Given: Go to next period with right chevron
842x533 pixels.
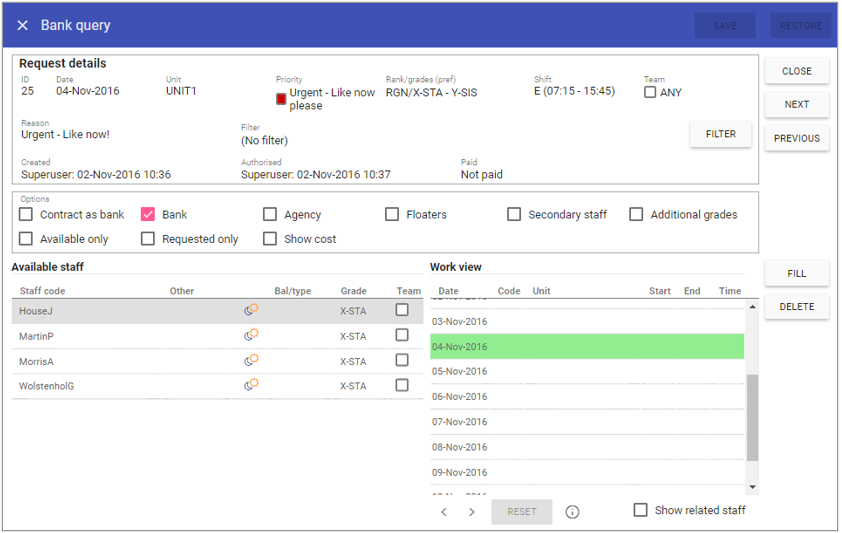Looking at the screenshot, I should [x=471, y=512].
